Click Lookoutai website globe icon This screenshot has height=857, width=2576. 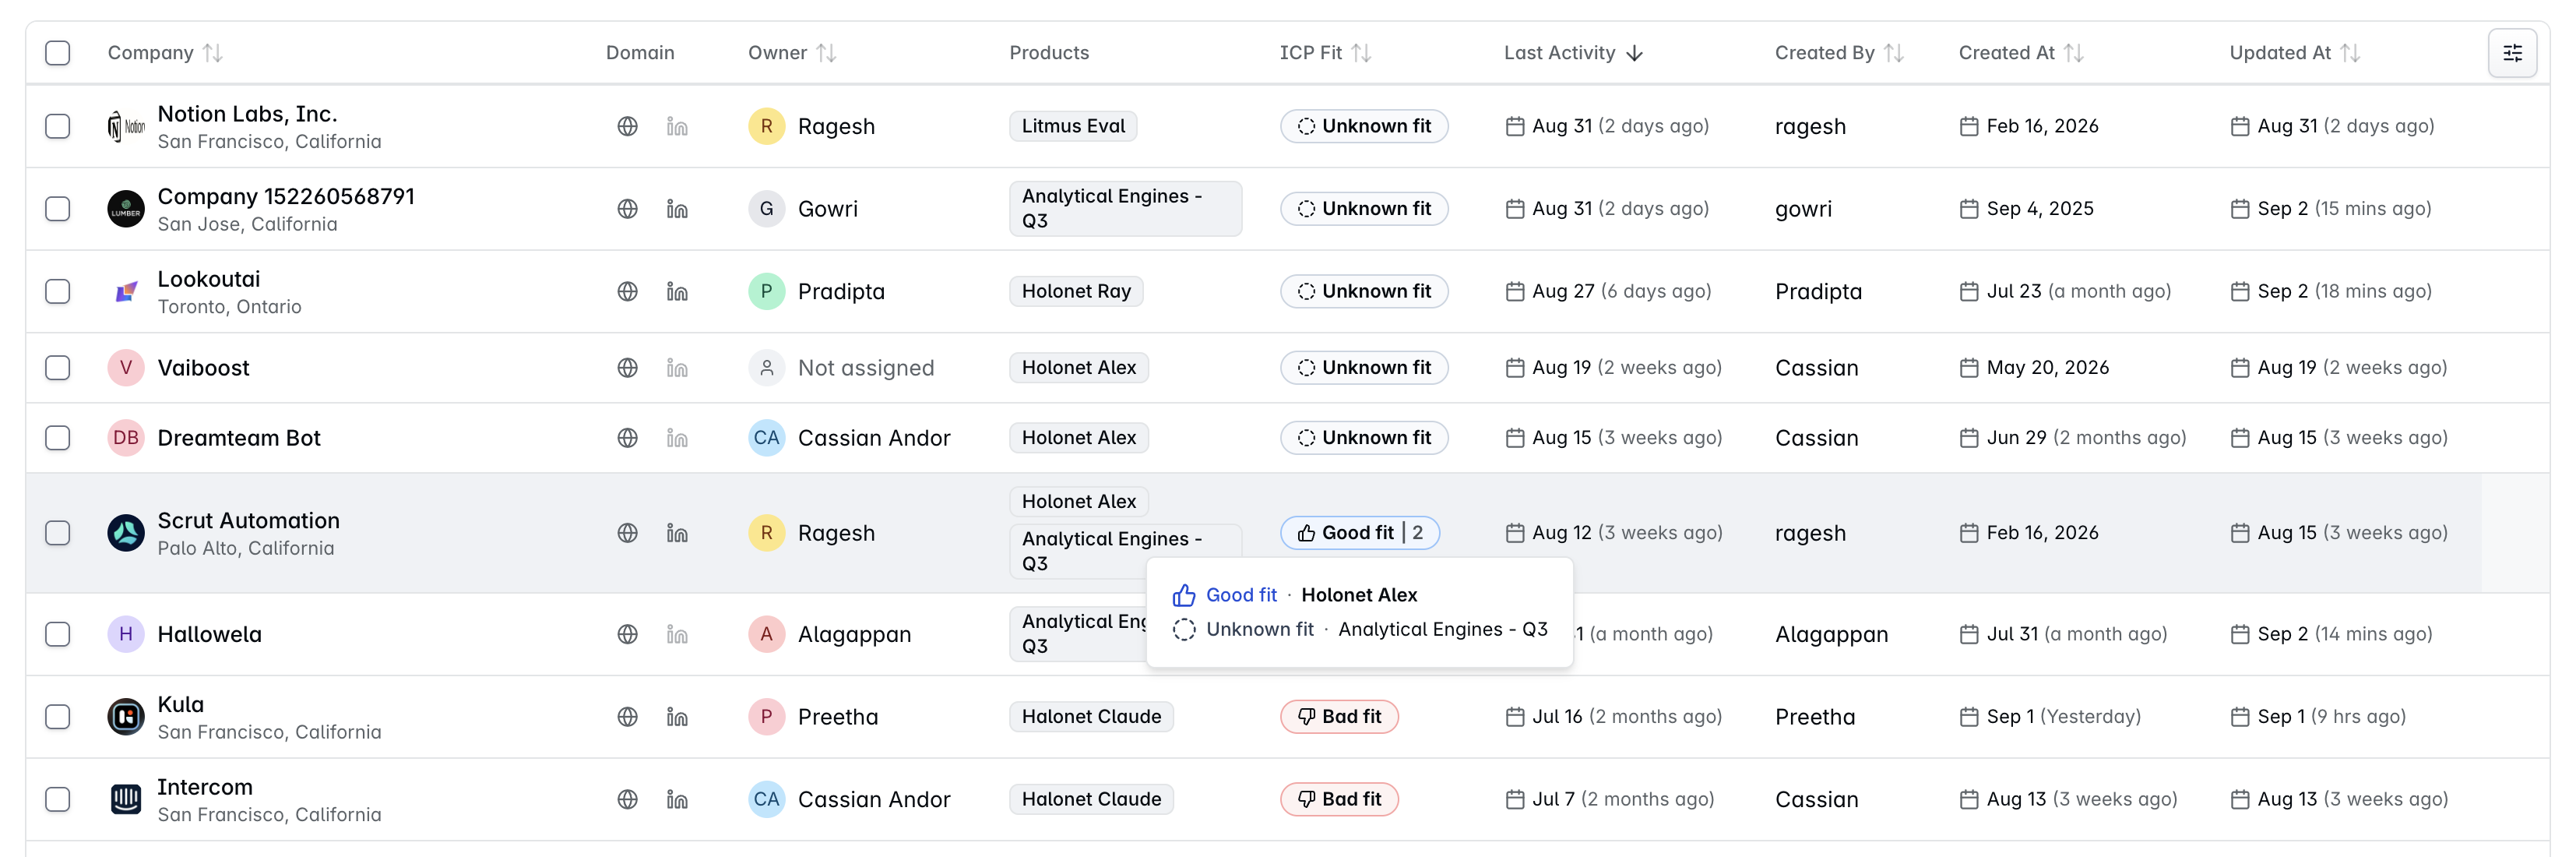(627, 291)
